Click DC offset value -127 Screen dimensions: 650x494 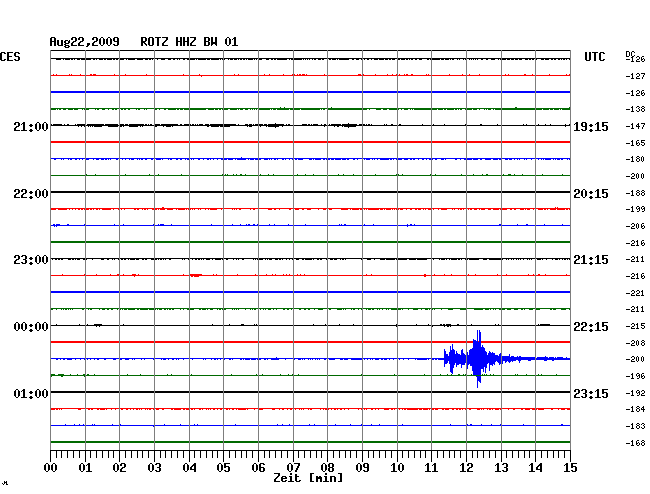[x=635, y=76]
